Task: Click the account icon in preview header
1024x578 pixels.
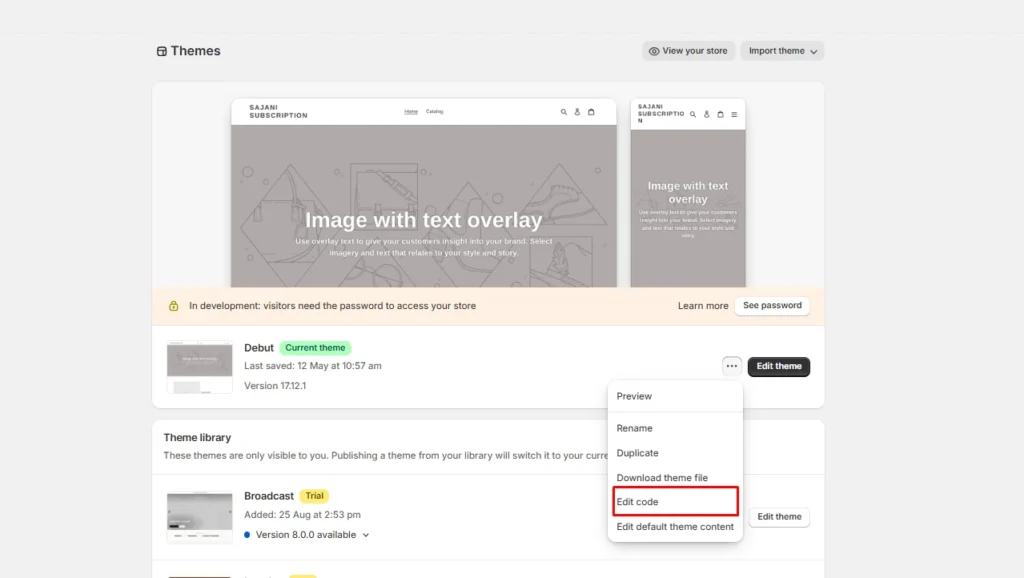Action: pyautogui.click(x=577, y=112)
